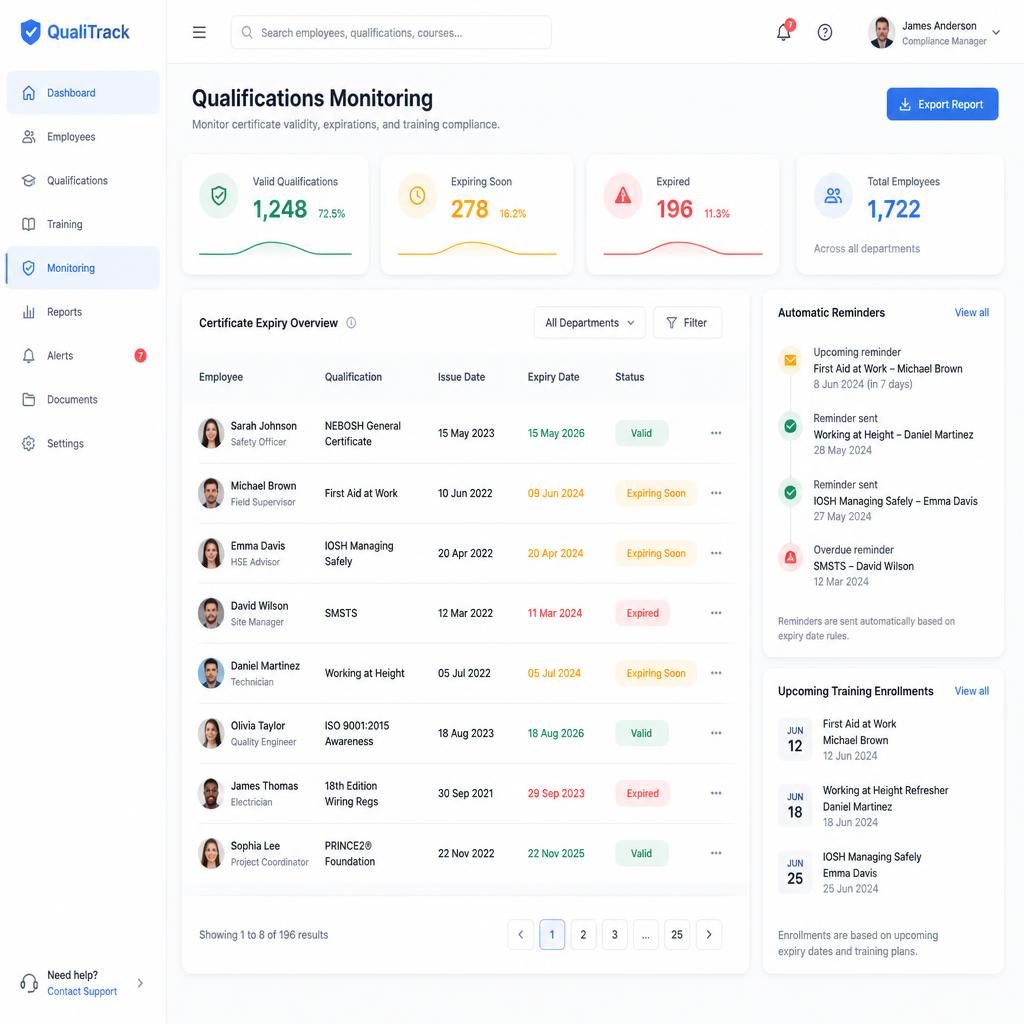Click the red Alerts badge count
The width and height of the screenshot is (1024, 1024).
(x=140, y=355)
